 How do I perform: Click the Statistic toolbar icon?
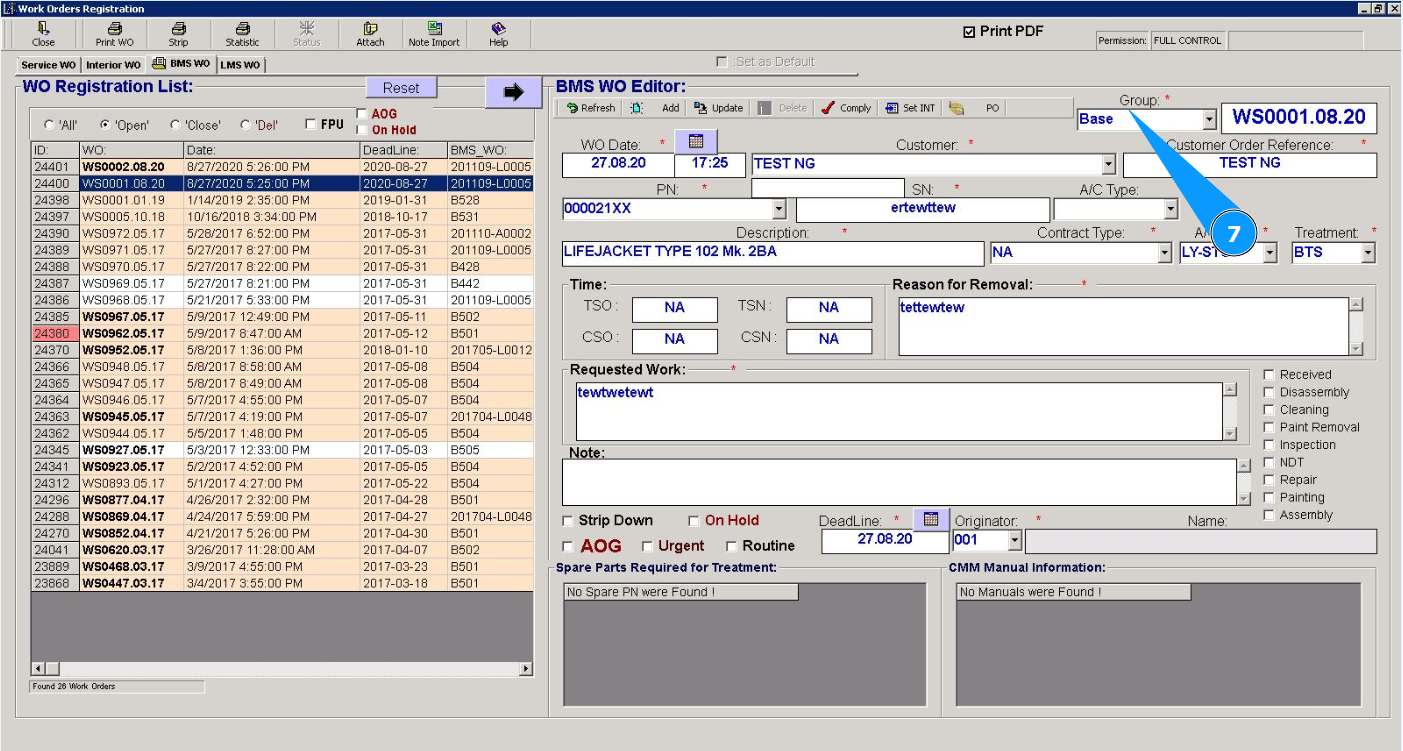point(242,34)
